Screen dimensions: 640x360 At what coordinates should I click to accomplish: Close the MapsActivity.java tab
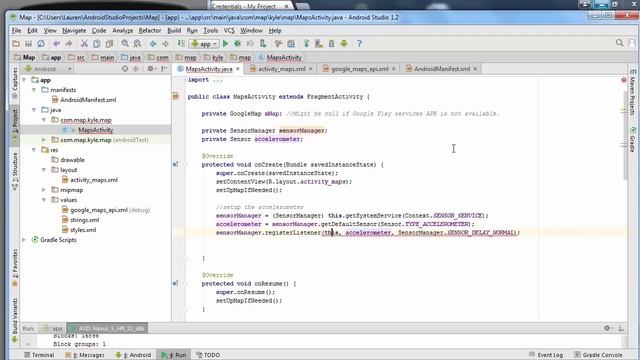point(238,69)
